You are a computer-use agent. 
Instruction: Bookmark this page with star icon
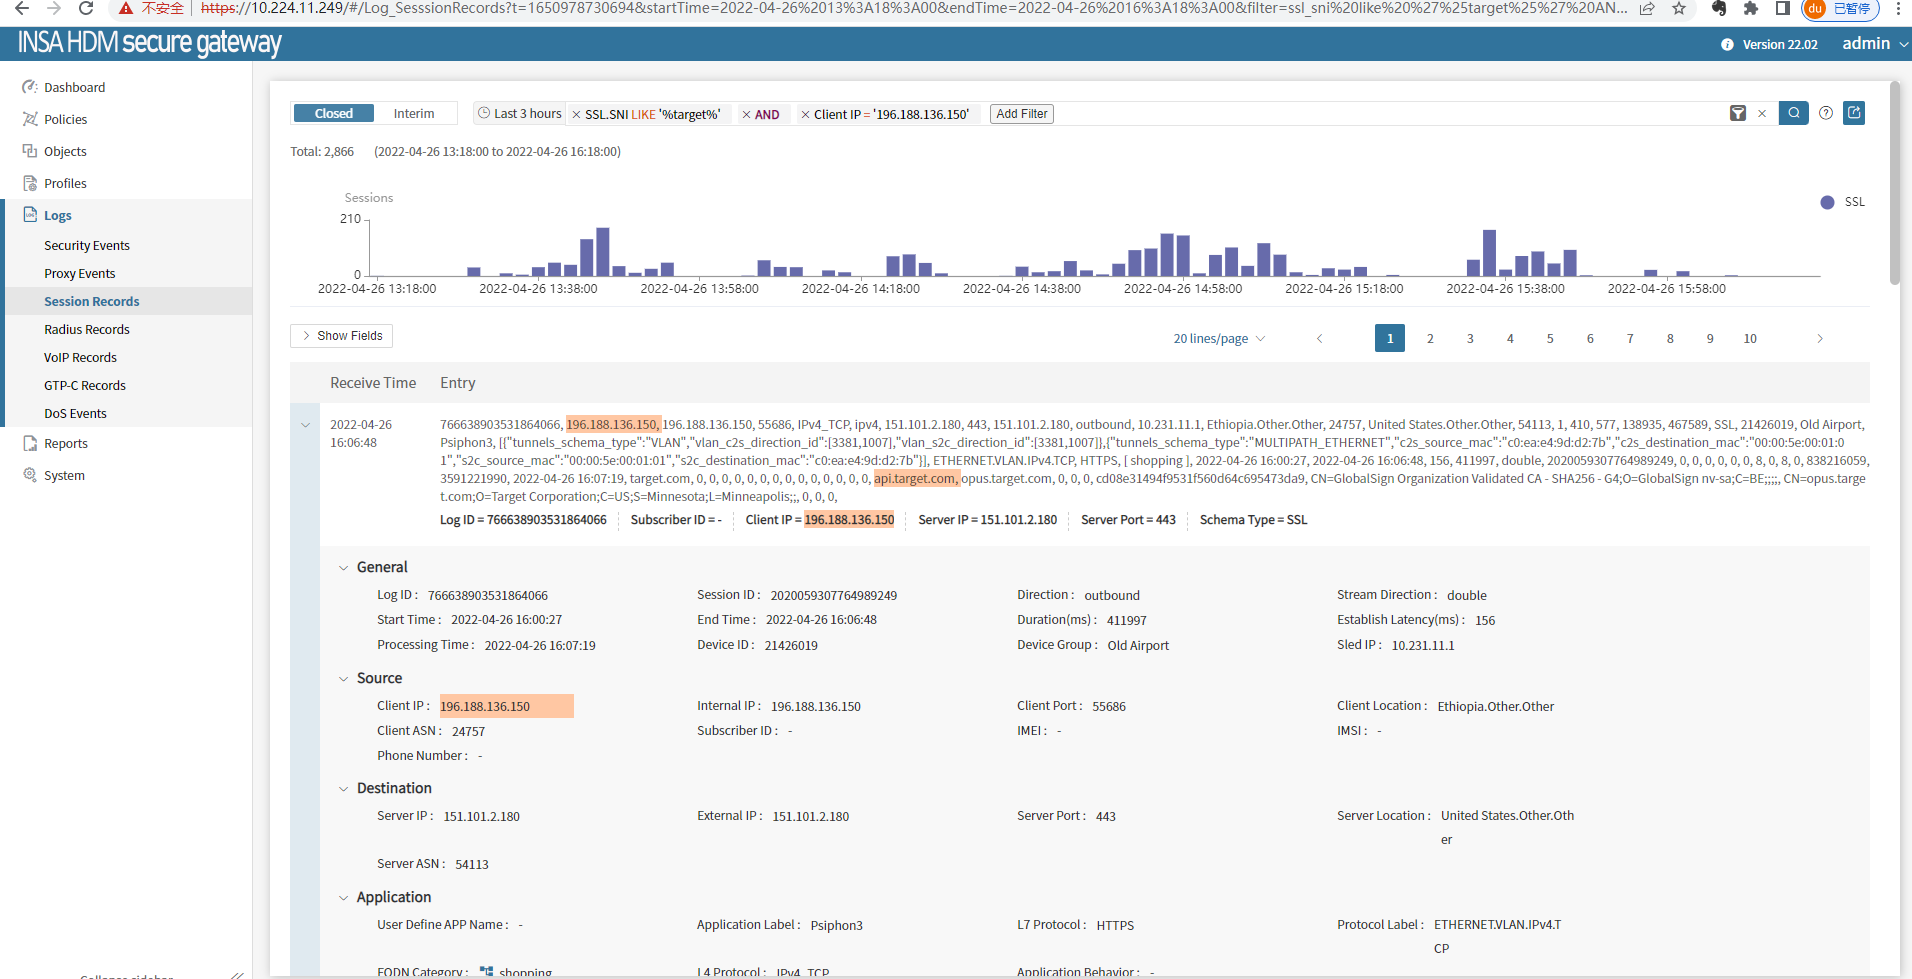click(1679, 9)
